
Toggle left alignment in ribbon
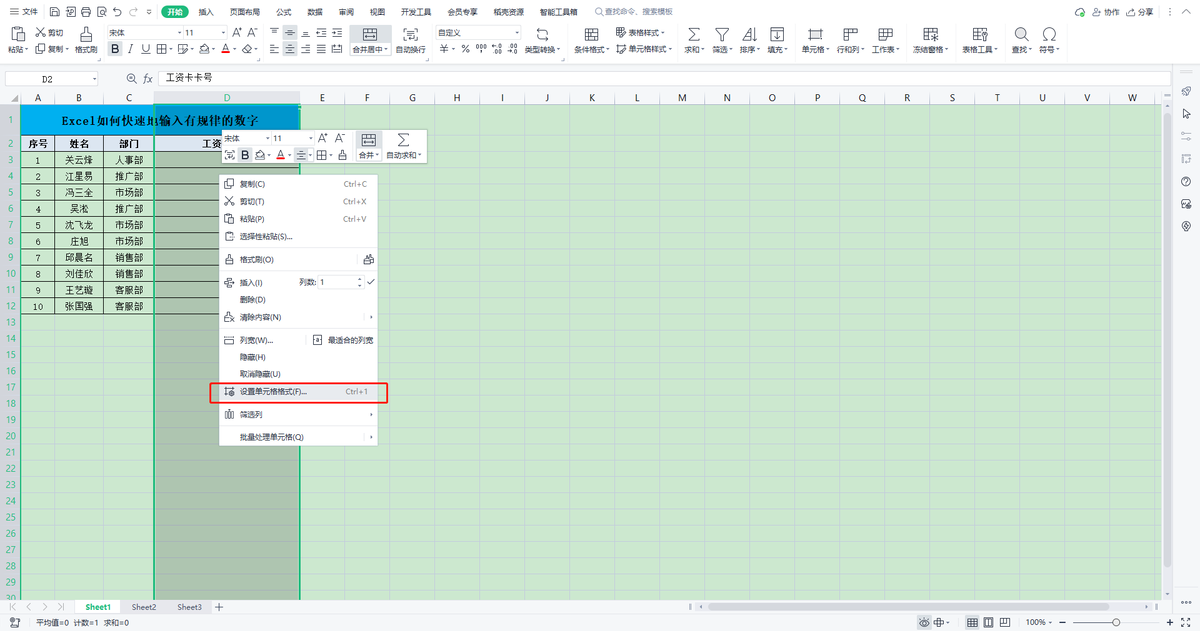point(274,49)
